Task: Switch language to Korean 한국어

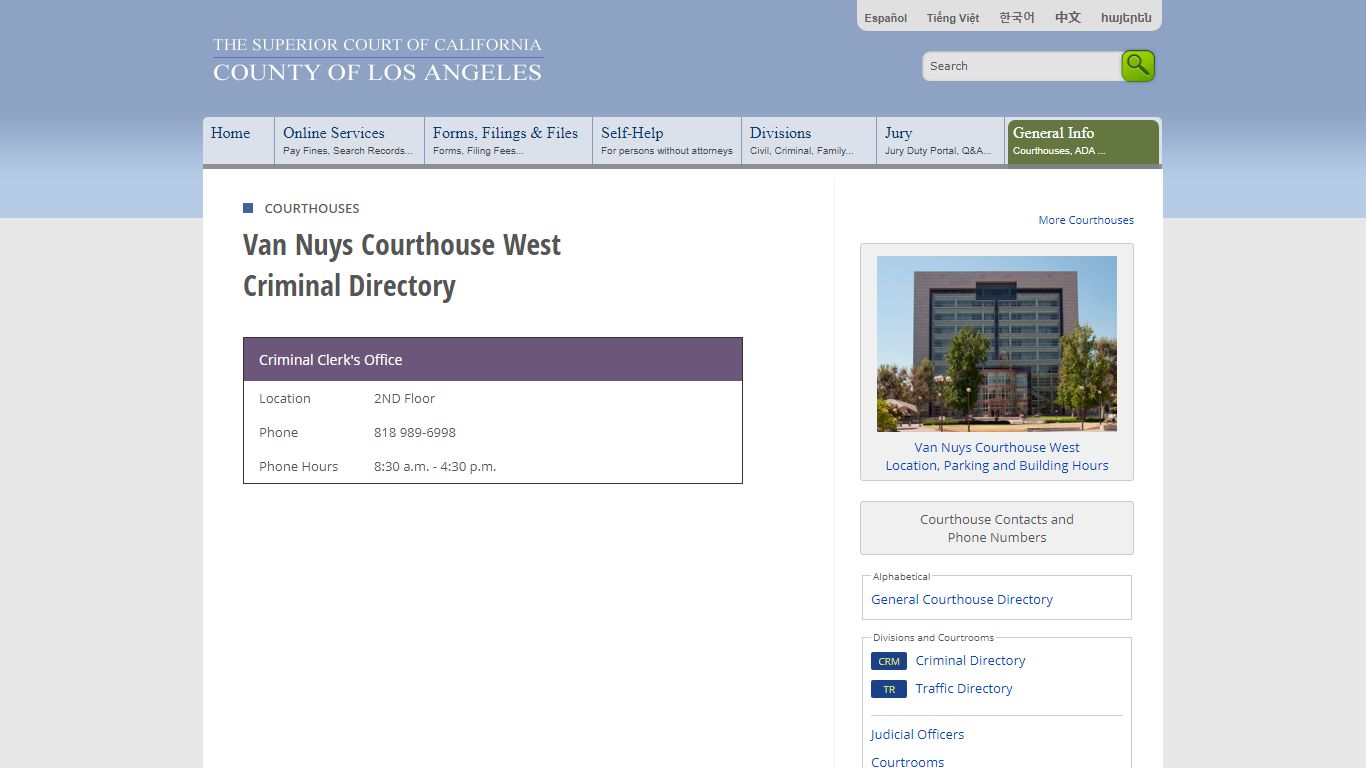Action: [1017, 18]
